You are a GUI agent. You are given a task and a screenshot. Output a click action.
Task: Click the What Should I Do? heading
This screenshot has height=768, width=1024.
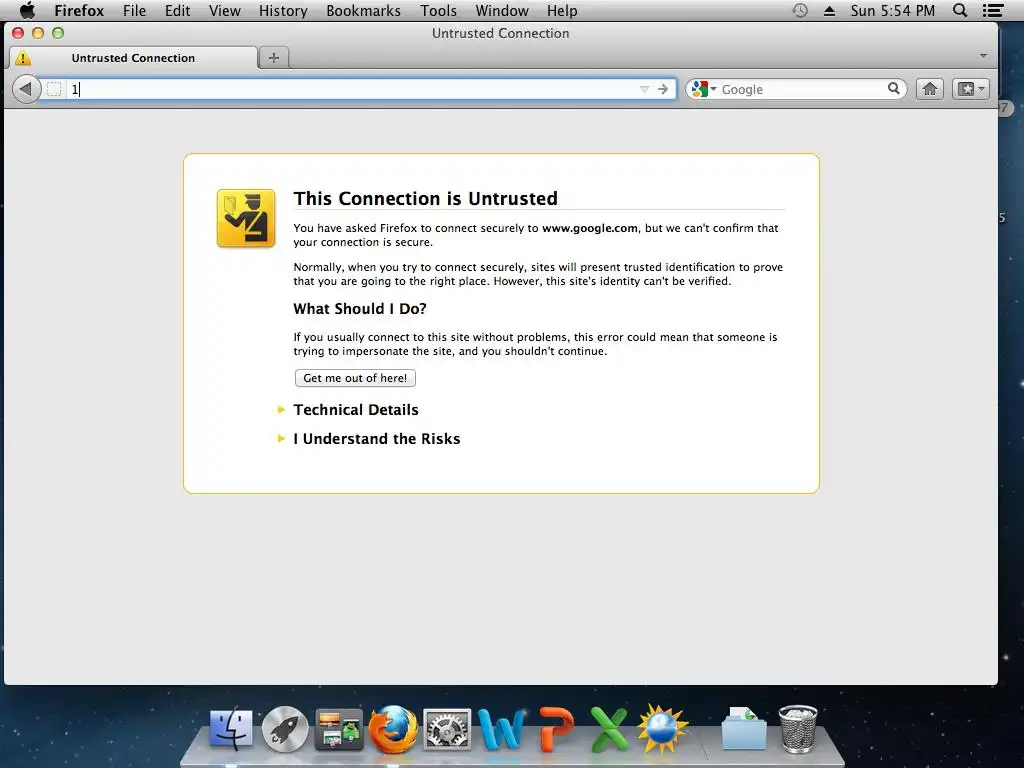click(x=360, y=309)
